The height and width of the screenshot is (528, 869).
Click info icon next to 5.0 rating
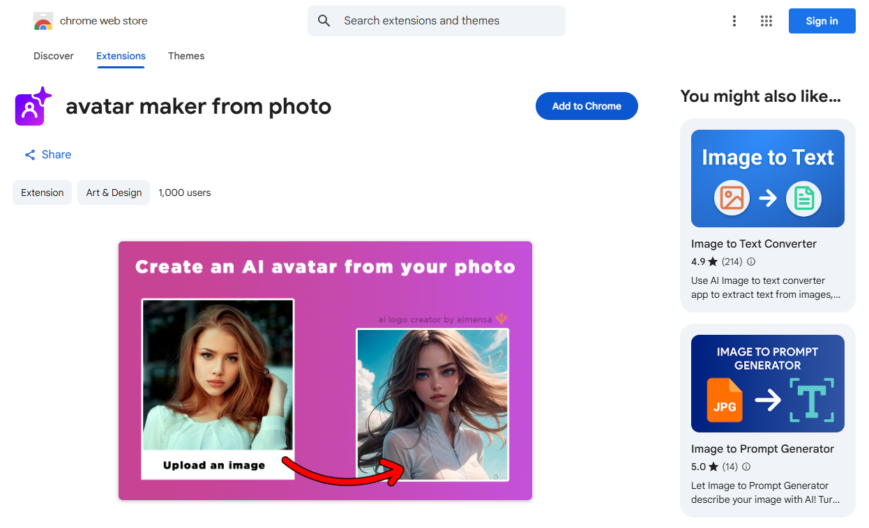pyautogui.click(x=746, y=467)
